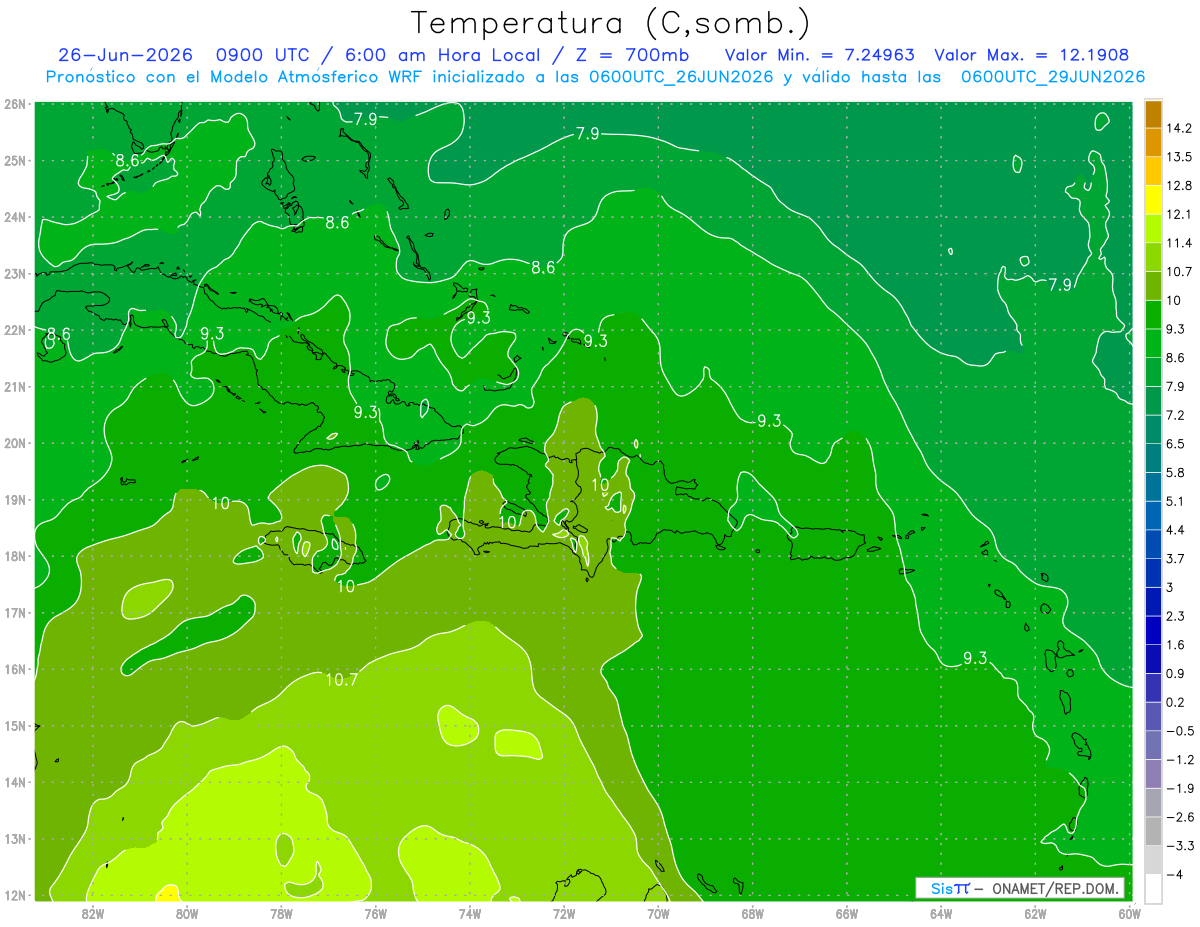Pick the white swatch below -4 in colorbar
Viewport: 1200px width, 927px height.
tap(1153, 888)
